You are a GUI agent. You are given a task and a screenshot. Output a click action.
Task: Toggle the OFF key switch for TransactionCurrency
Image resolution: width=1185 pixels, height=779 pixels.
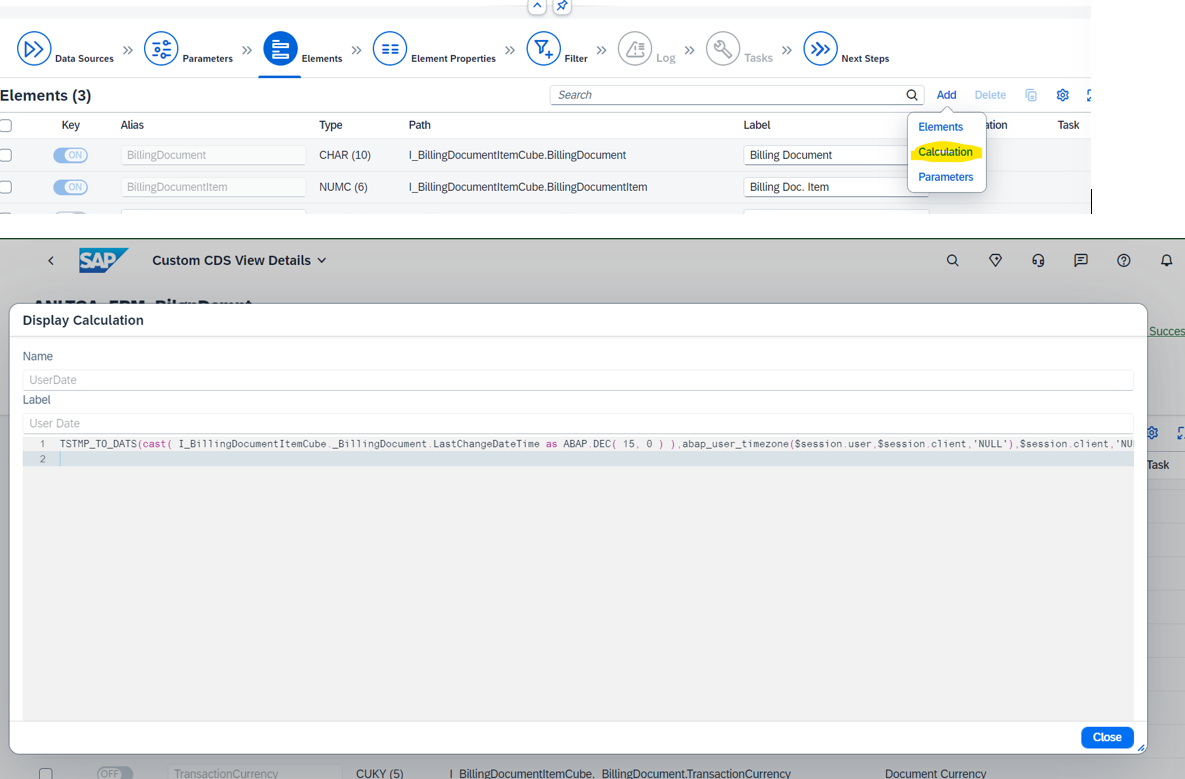point(115,773)
